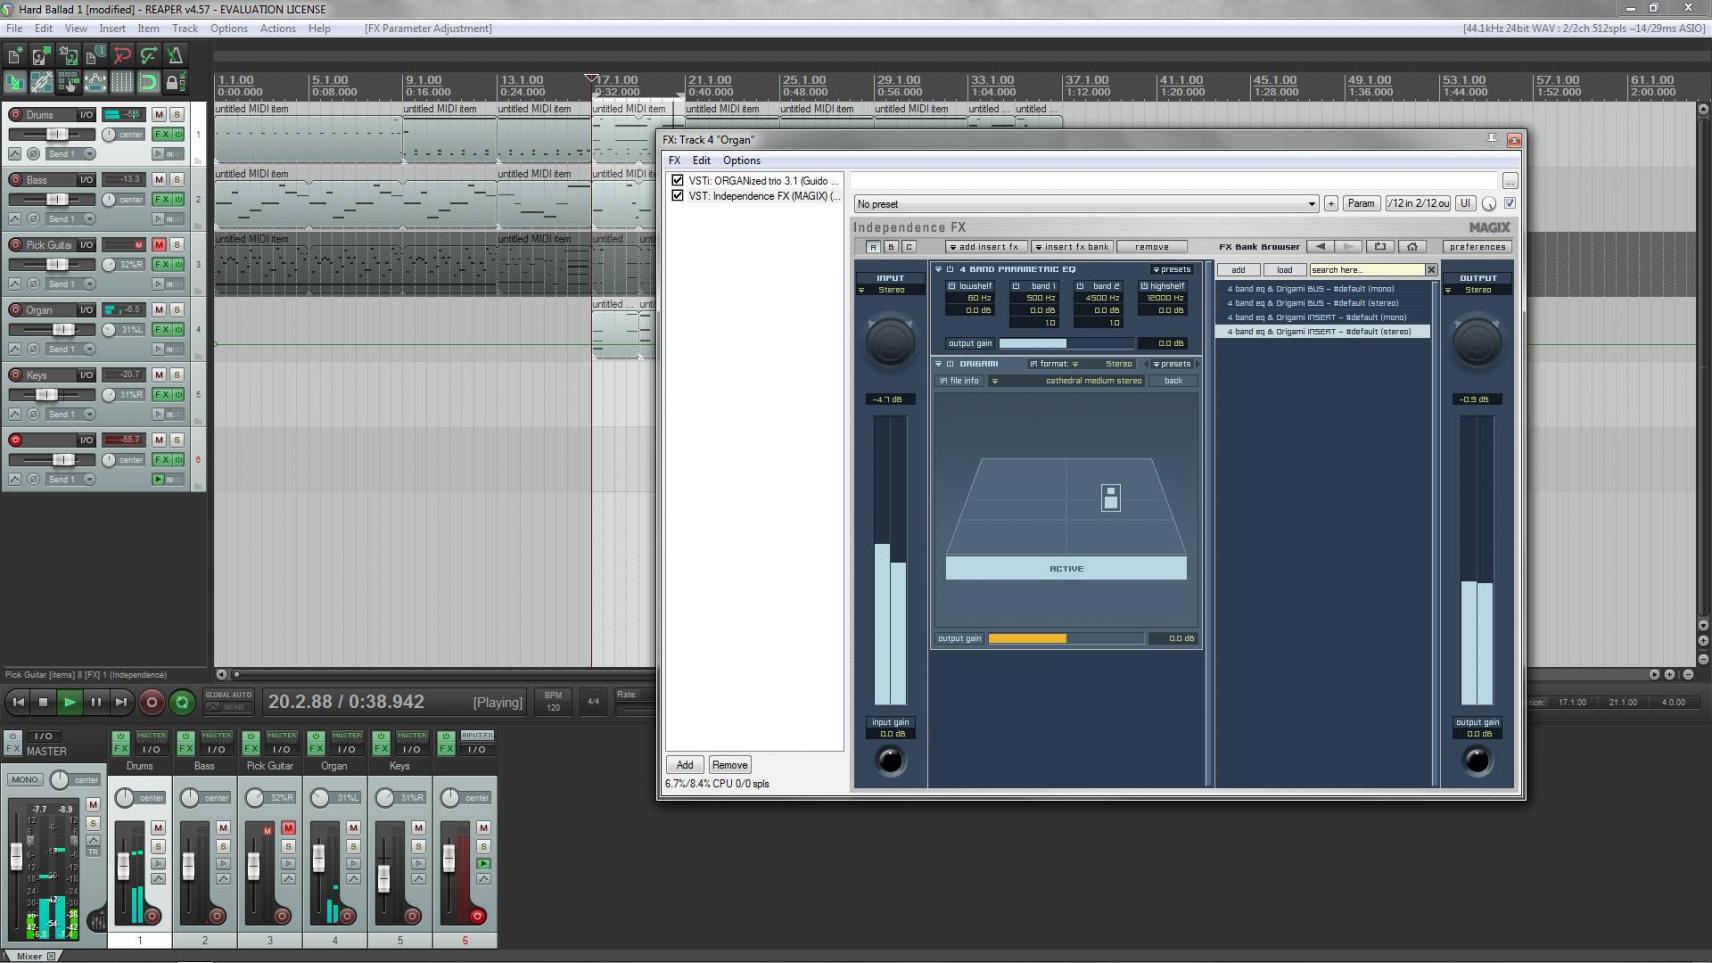Click the Redo toolbar icon
This screenshot has height=963, width=1712.
tap(148, 56)
